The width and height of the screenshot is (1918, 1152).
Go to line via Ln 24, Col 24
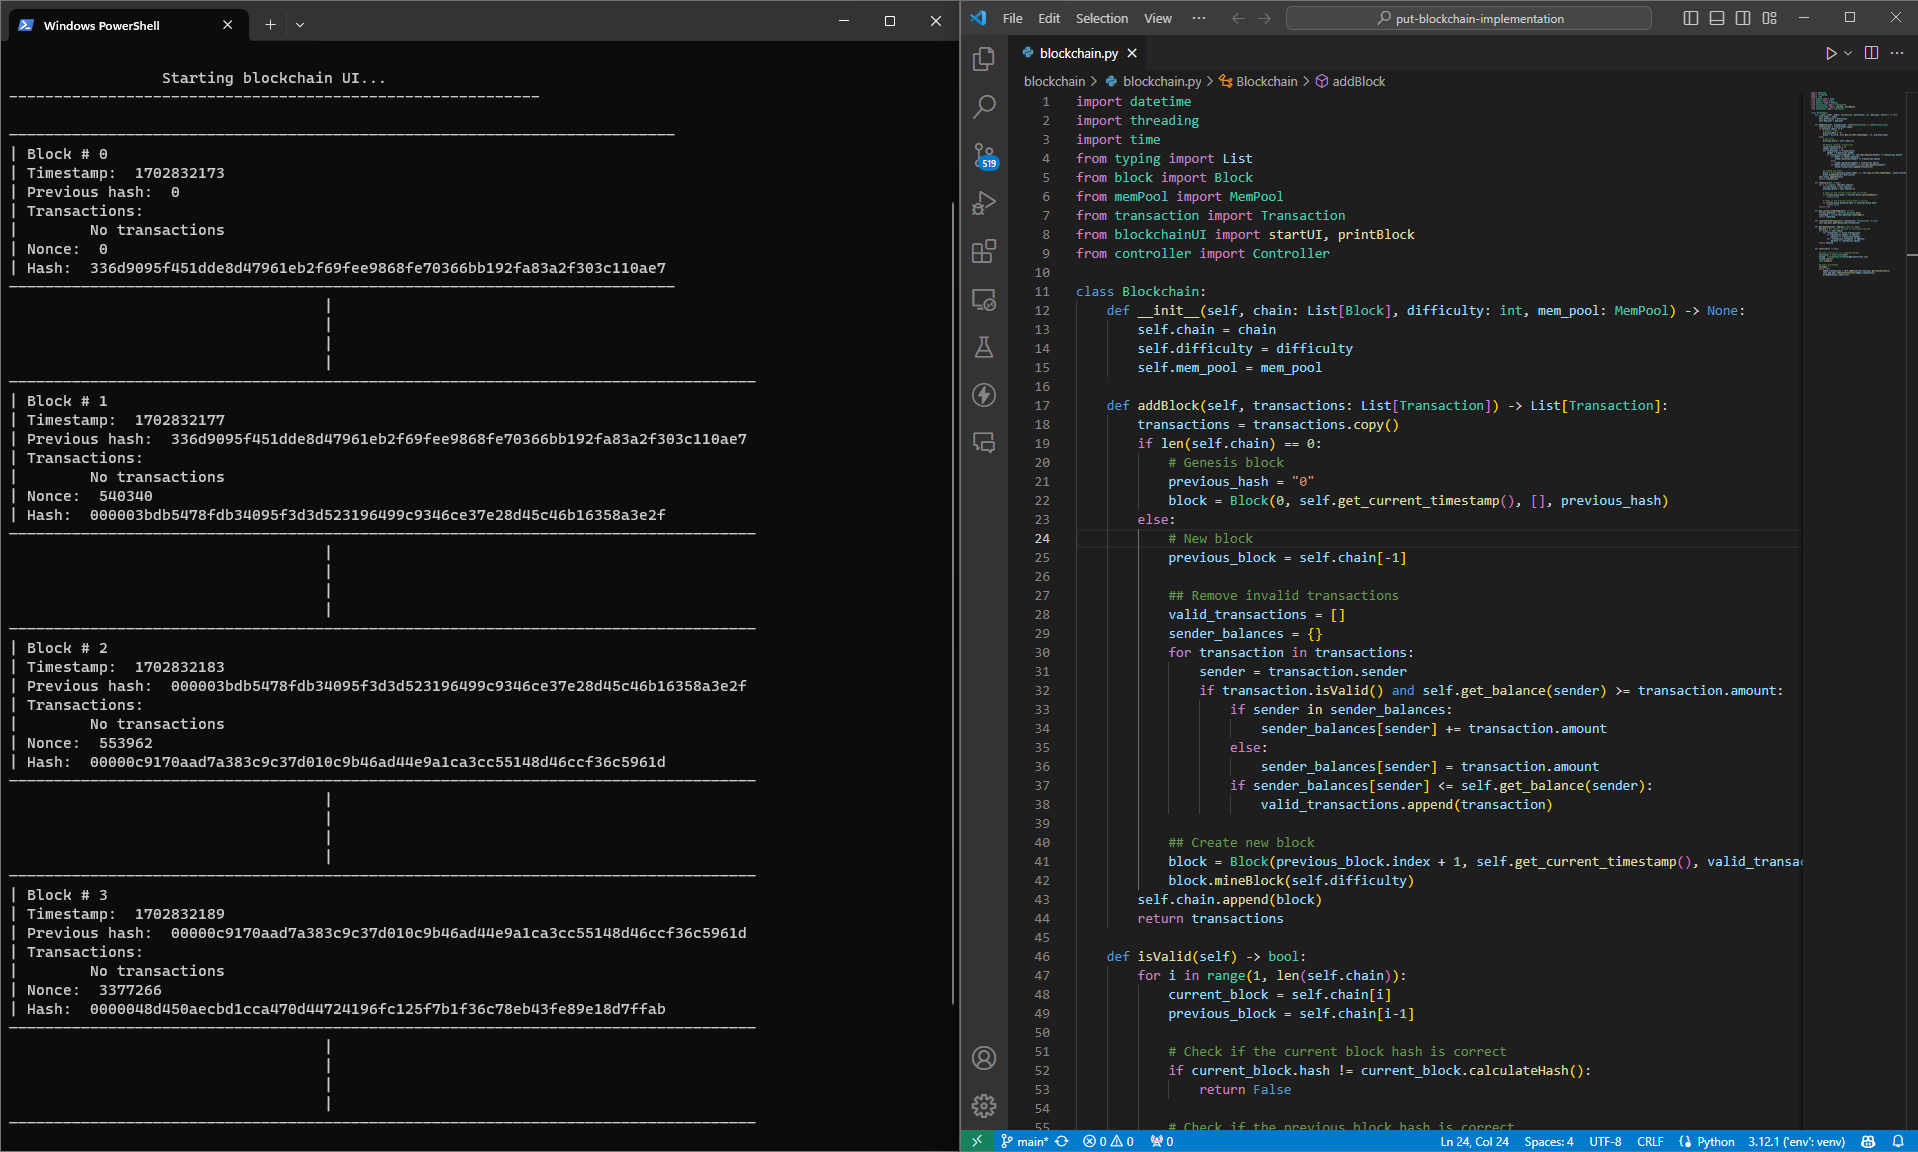point(1474,1141)
